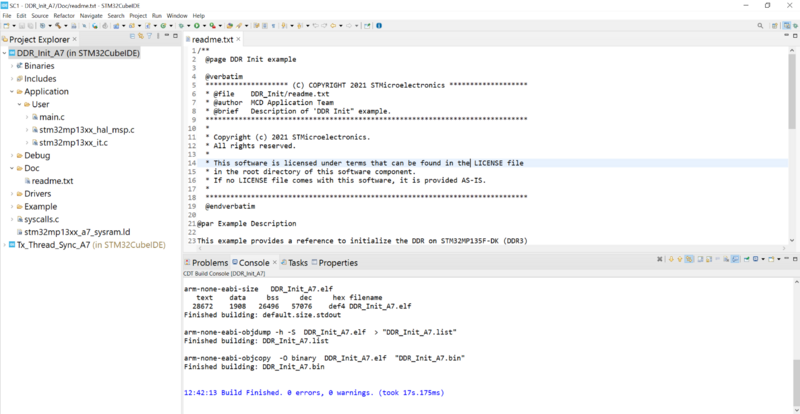This screenshot has height=414, width=800.
Task: Close the Project Explorer view tab
Action: 74,39
